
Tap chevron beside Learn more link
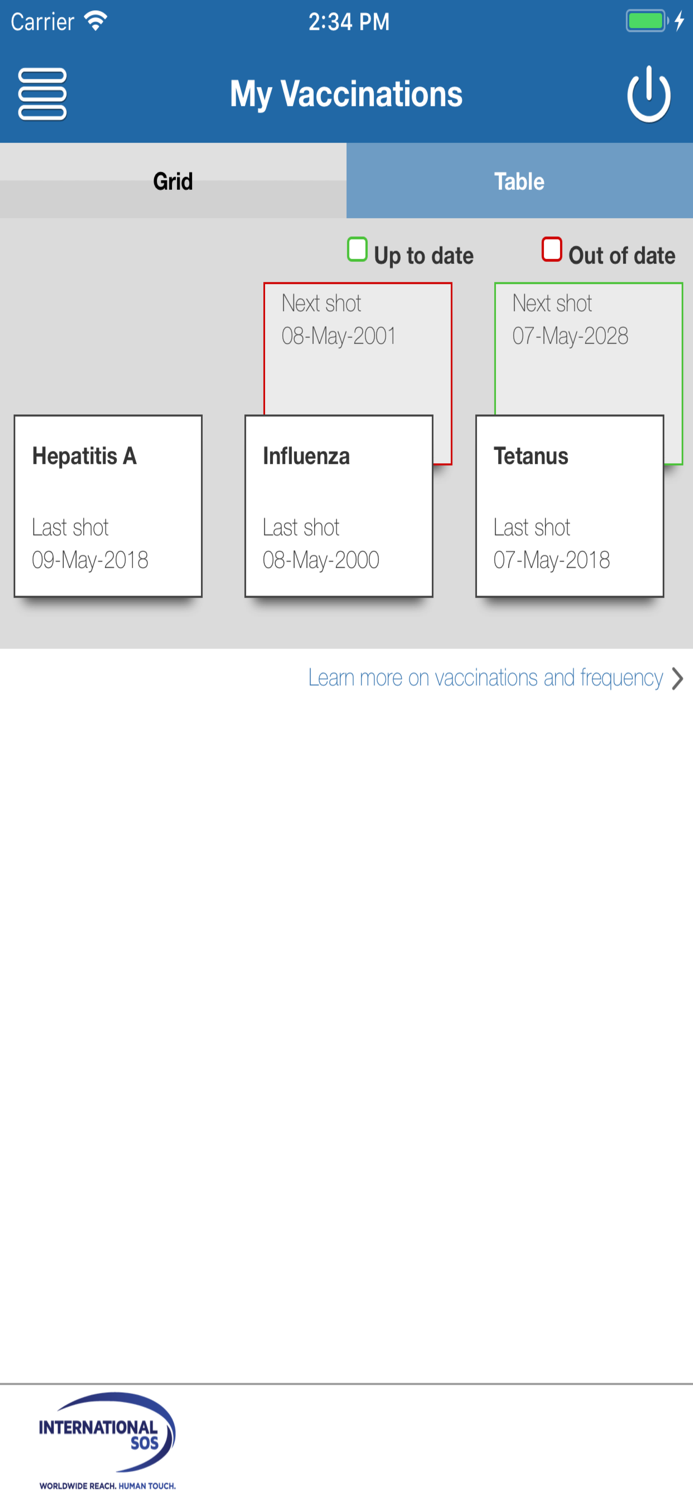678,678
